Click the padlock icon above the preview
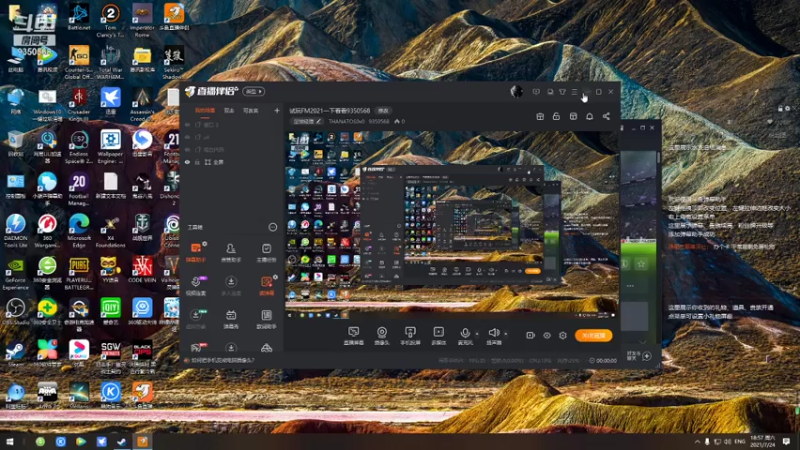Screen dimensions: 800x450 pos(556,116)
